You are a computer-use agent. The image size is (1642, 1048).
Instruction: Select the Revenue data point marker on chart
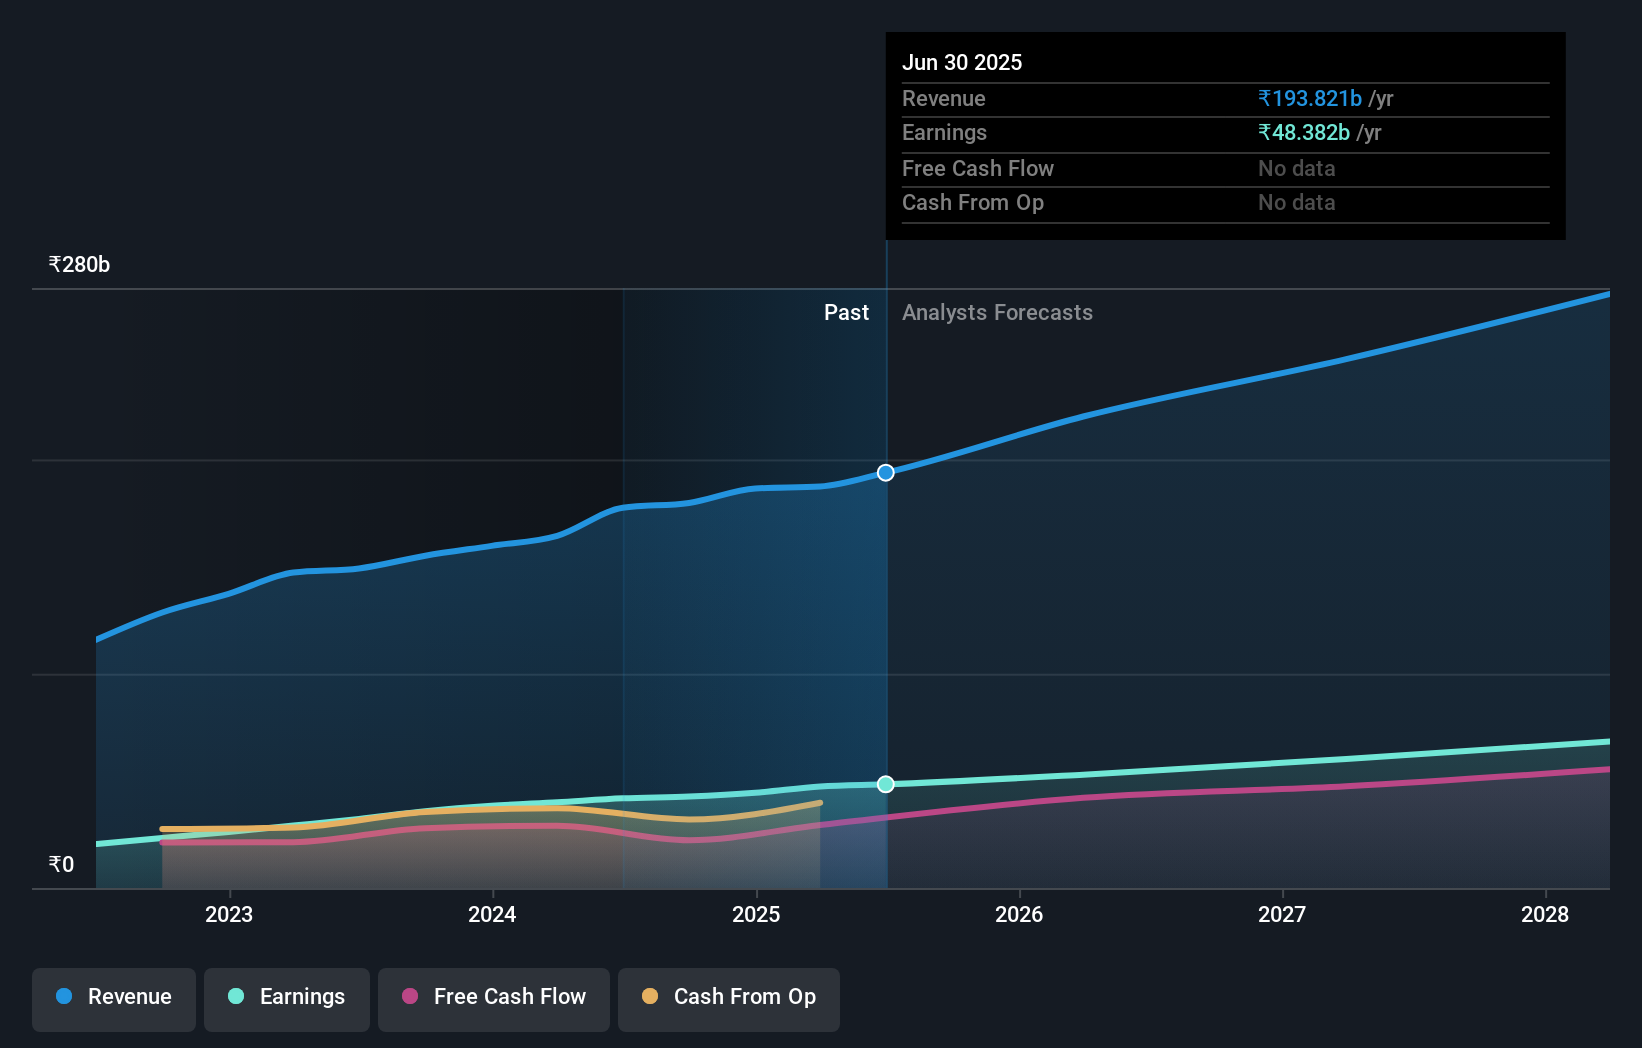[x=885, y=472]
